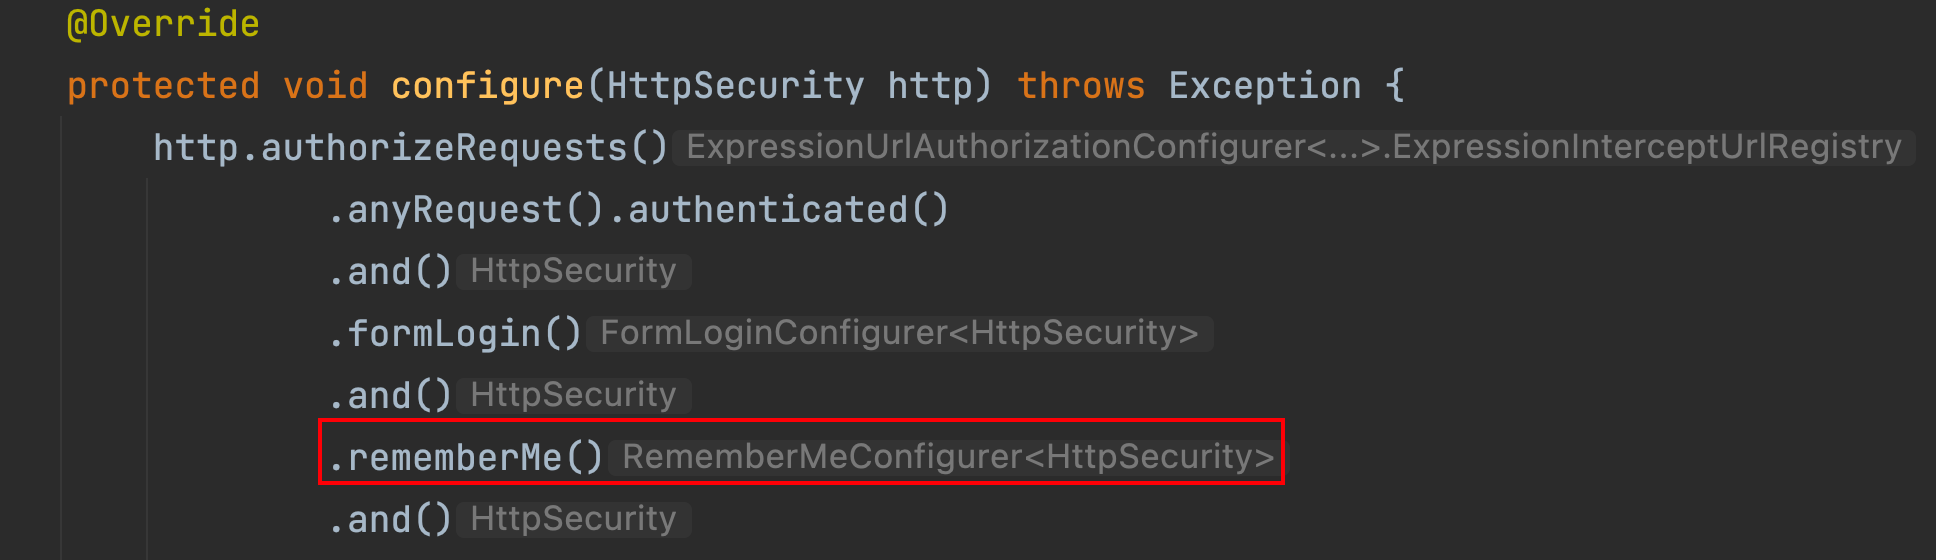The image size is (1936, 560).
Task: Click the HttpSecurity hint above formLogin()
Action: [x=573, y=271]
